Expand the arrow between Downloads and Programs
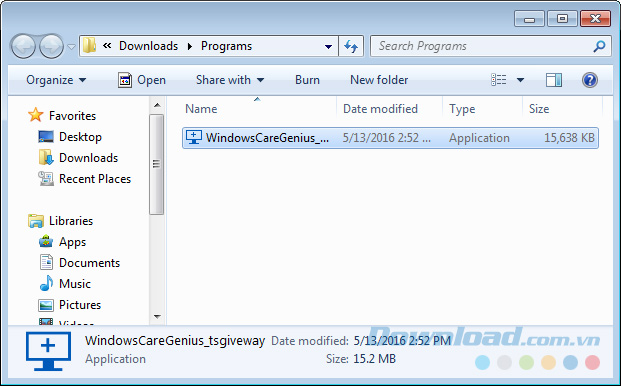The height and width of the screenshot is (386, 621). pyautogui.click(x=190, y=46)
